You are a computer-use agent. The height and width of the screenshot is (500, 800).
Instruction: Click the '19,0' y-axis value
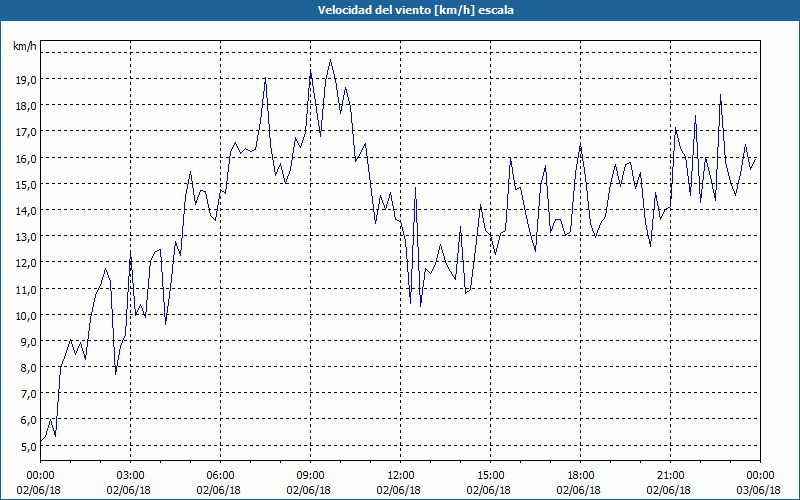(x=26, y=80)
